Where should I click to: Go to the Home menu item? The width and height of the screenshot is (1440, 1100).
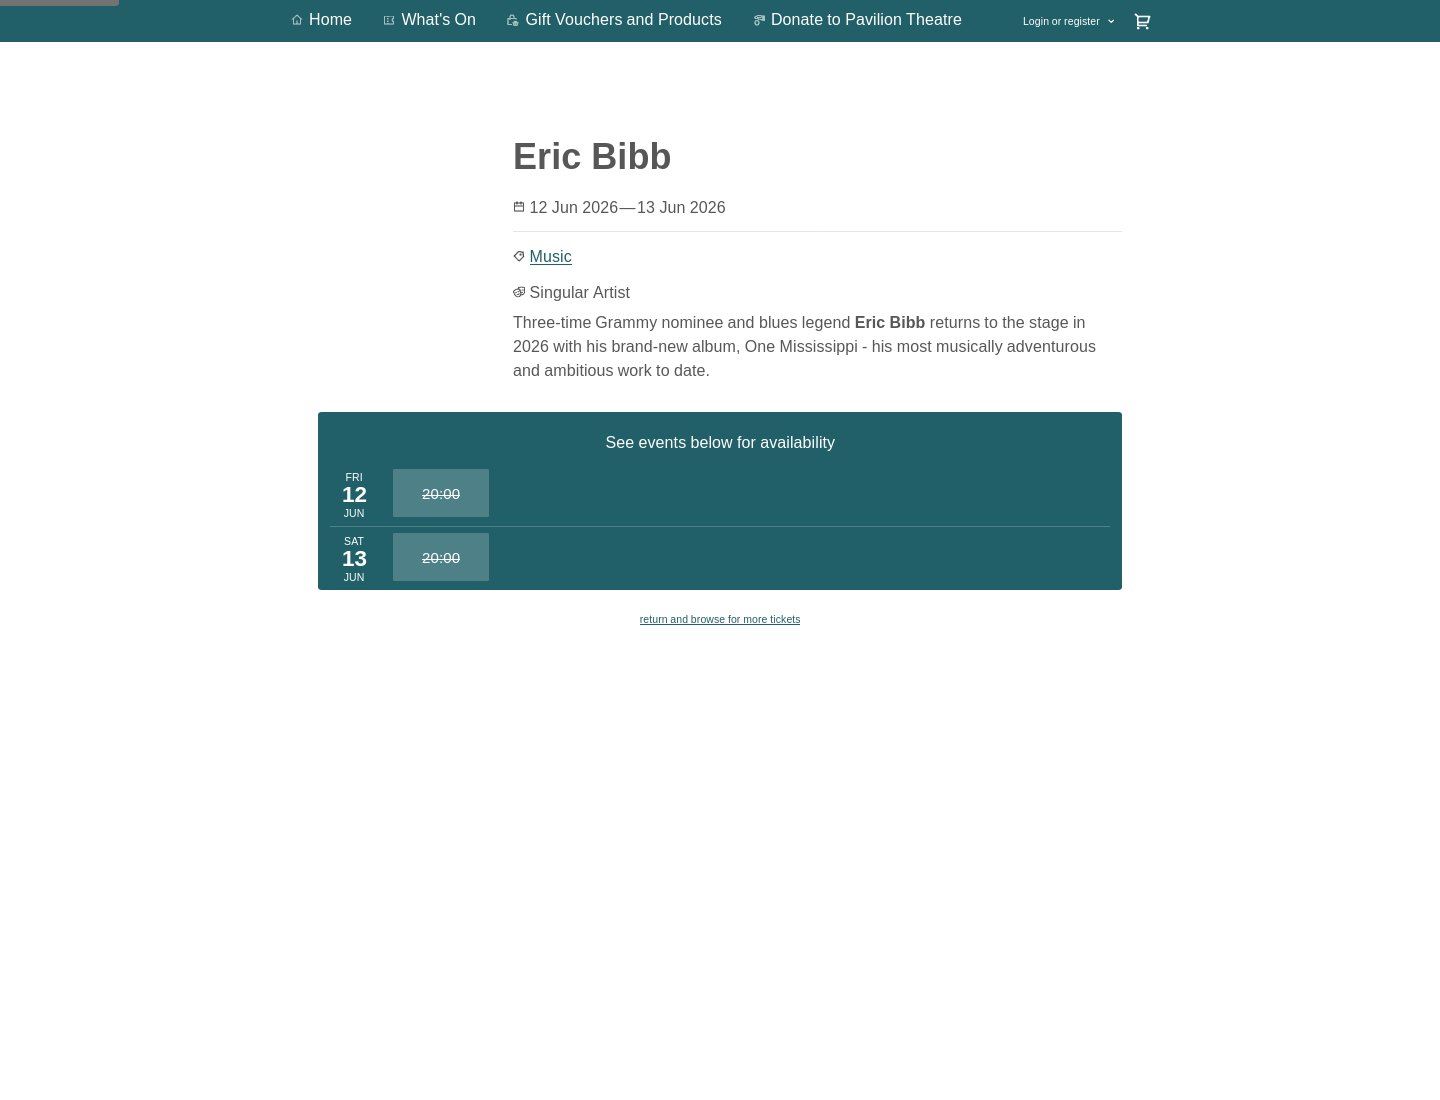click(x=321, y=20)
